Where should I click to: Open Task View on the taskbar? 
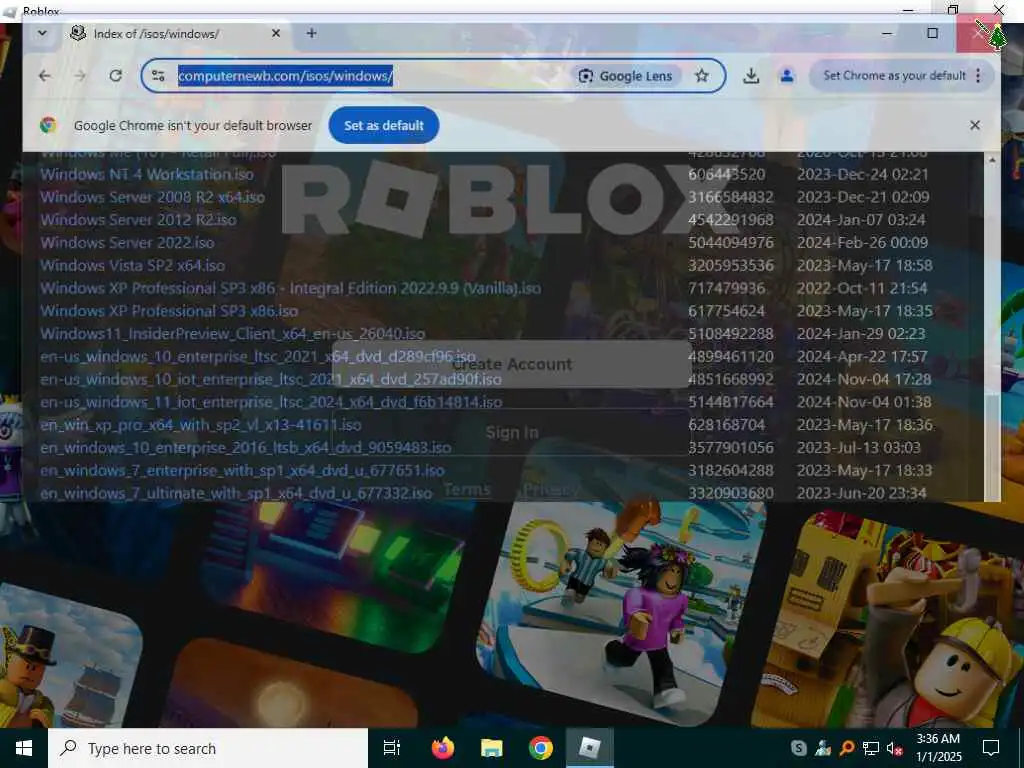[392, 748]
